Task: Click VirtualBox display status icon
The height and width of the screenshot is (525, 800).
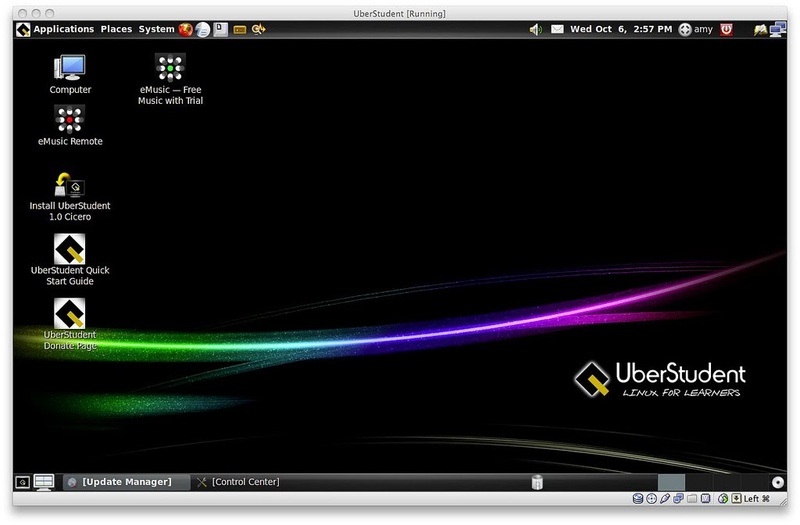Action: click(x=706, y=498)
